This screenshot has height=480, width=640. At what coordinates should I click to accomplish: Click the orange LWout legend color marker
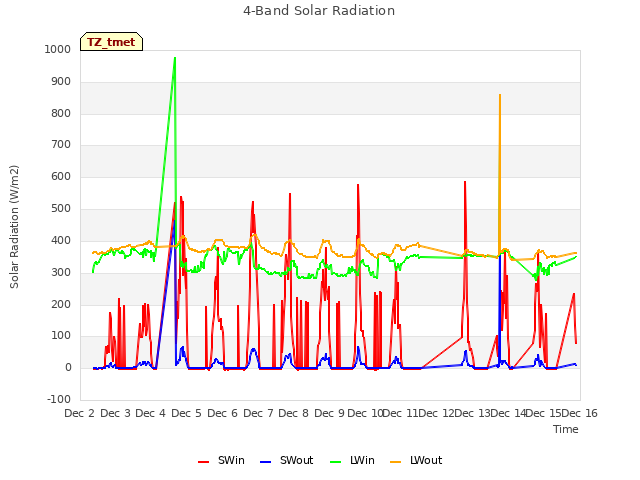coord(396,462)
